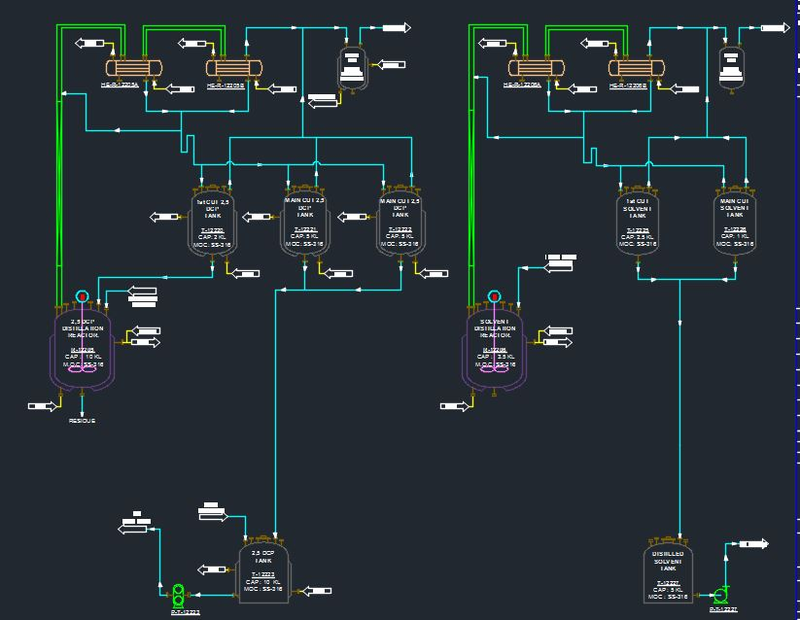Click the RESIDUE text label
Viewport: 800px width, 620px height.
pyautogui.click(x=82, y=421)
